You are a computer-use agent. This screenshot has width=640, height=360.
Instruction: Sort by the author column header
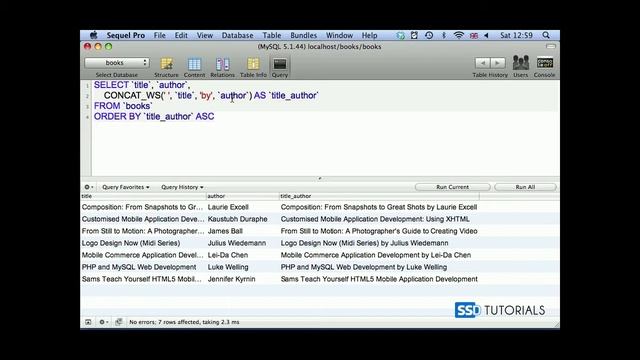coord(242,196)
